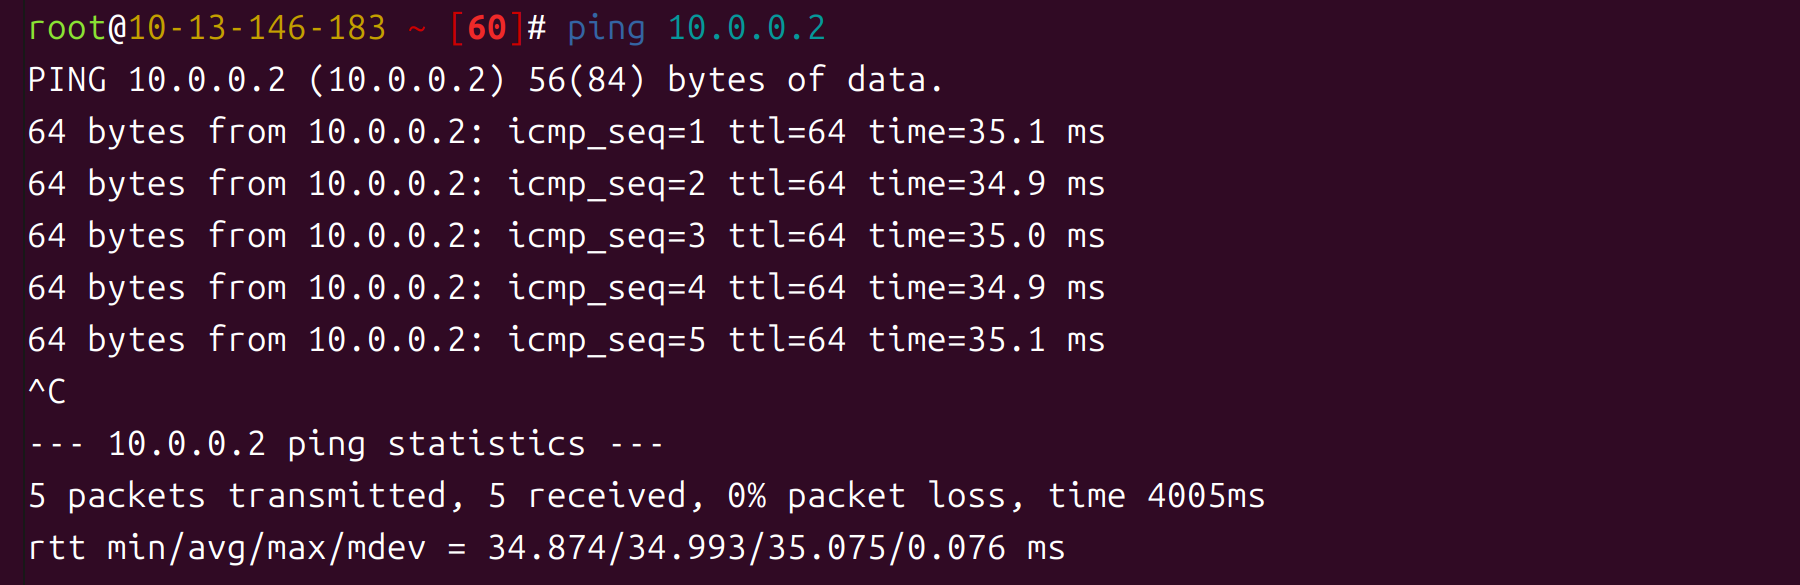Click the ttl=64 value on first reply

click(x=786, y=132)
